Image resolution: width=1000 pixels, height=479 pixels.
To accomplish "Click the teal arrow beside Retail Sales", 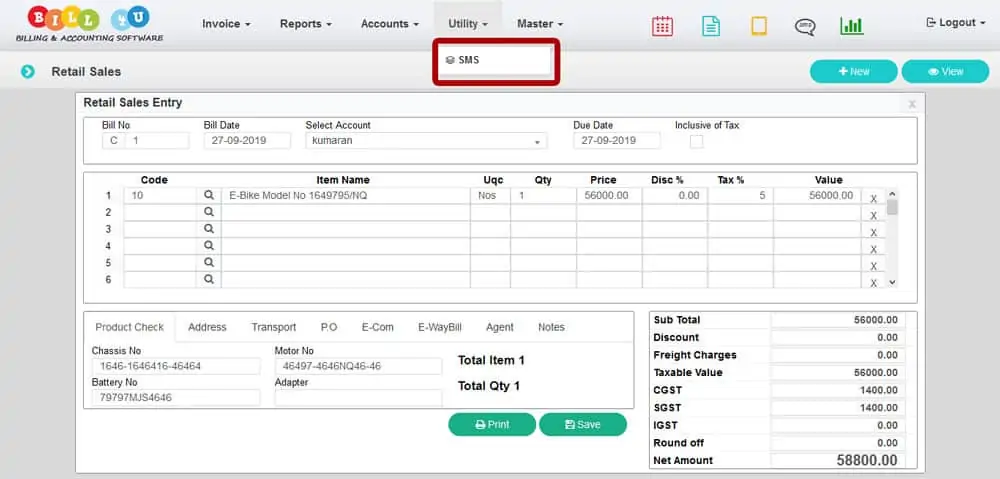I will [x=27, y=71].
